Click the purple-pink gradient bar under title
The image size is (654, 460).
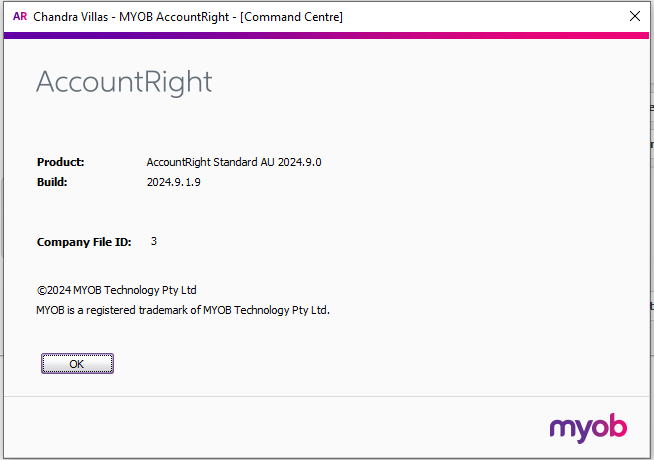pyautogui.click(x=327, y=35)
